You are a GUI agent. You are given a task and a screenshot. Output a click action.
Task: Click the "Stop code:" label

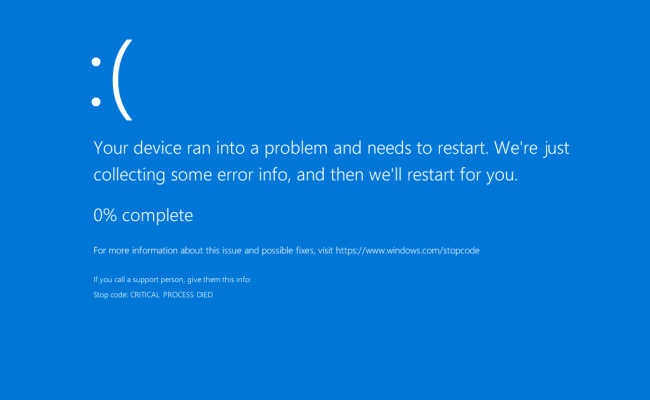110,296
